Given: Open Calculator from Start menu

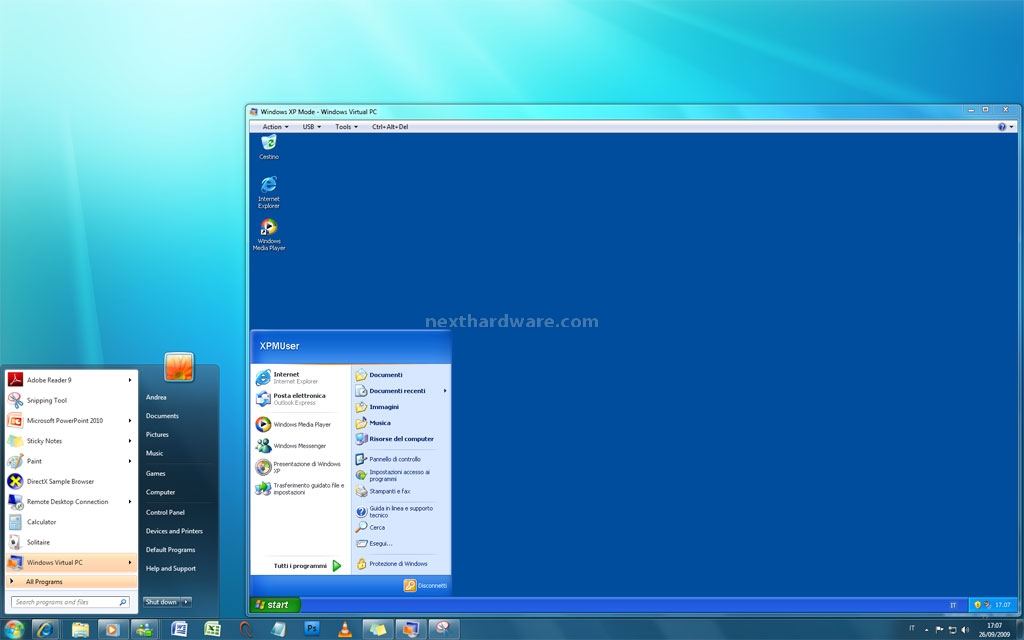Looking at the screenshot, I should click(x=71, y=522).
